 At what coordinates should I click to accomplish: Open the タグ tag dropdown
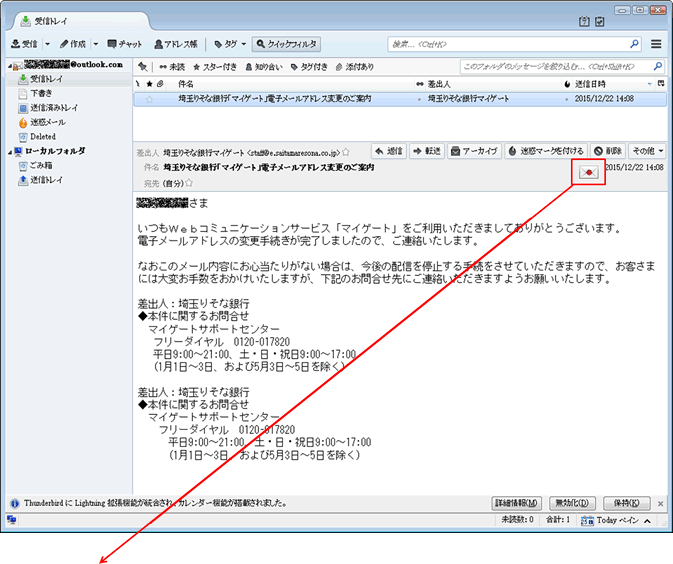pyautogui.click(x=230, y=44)
